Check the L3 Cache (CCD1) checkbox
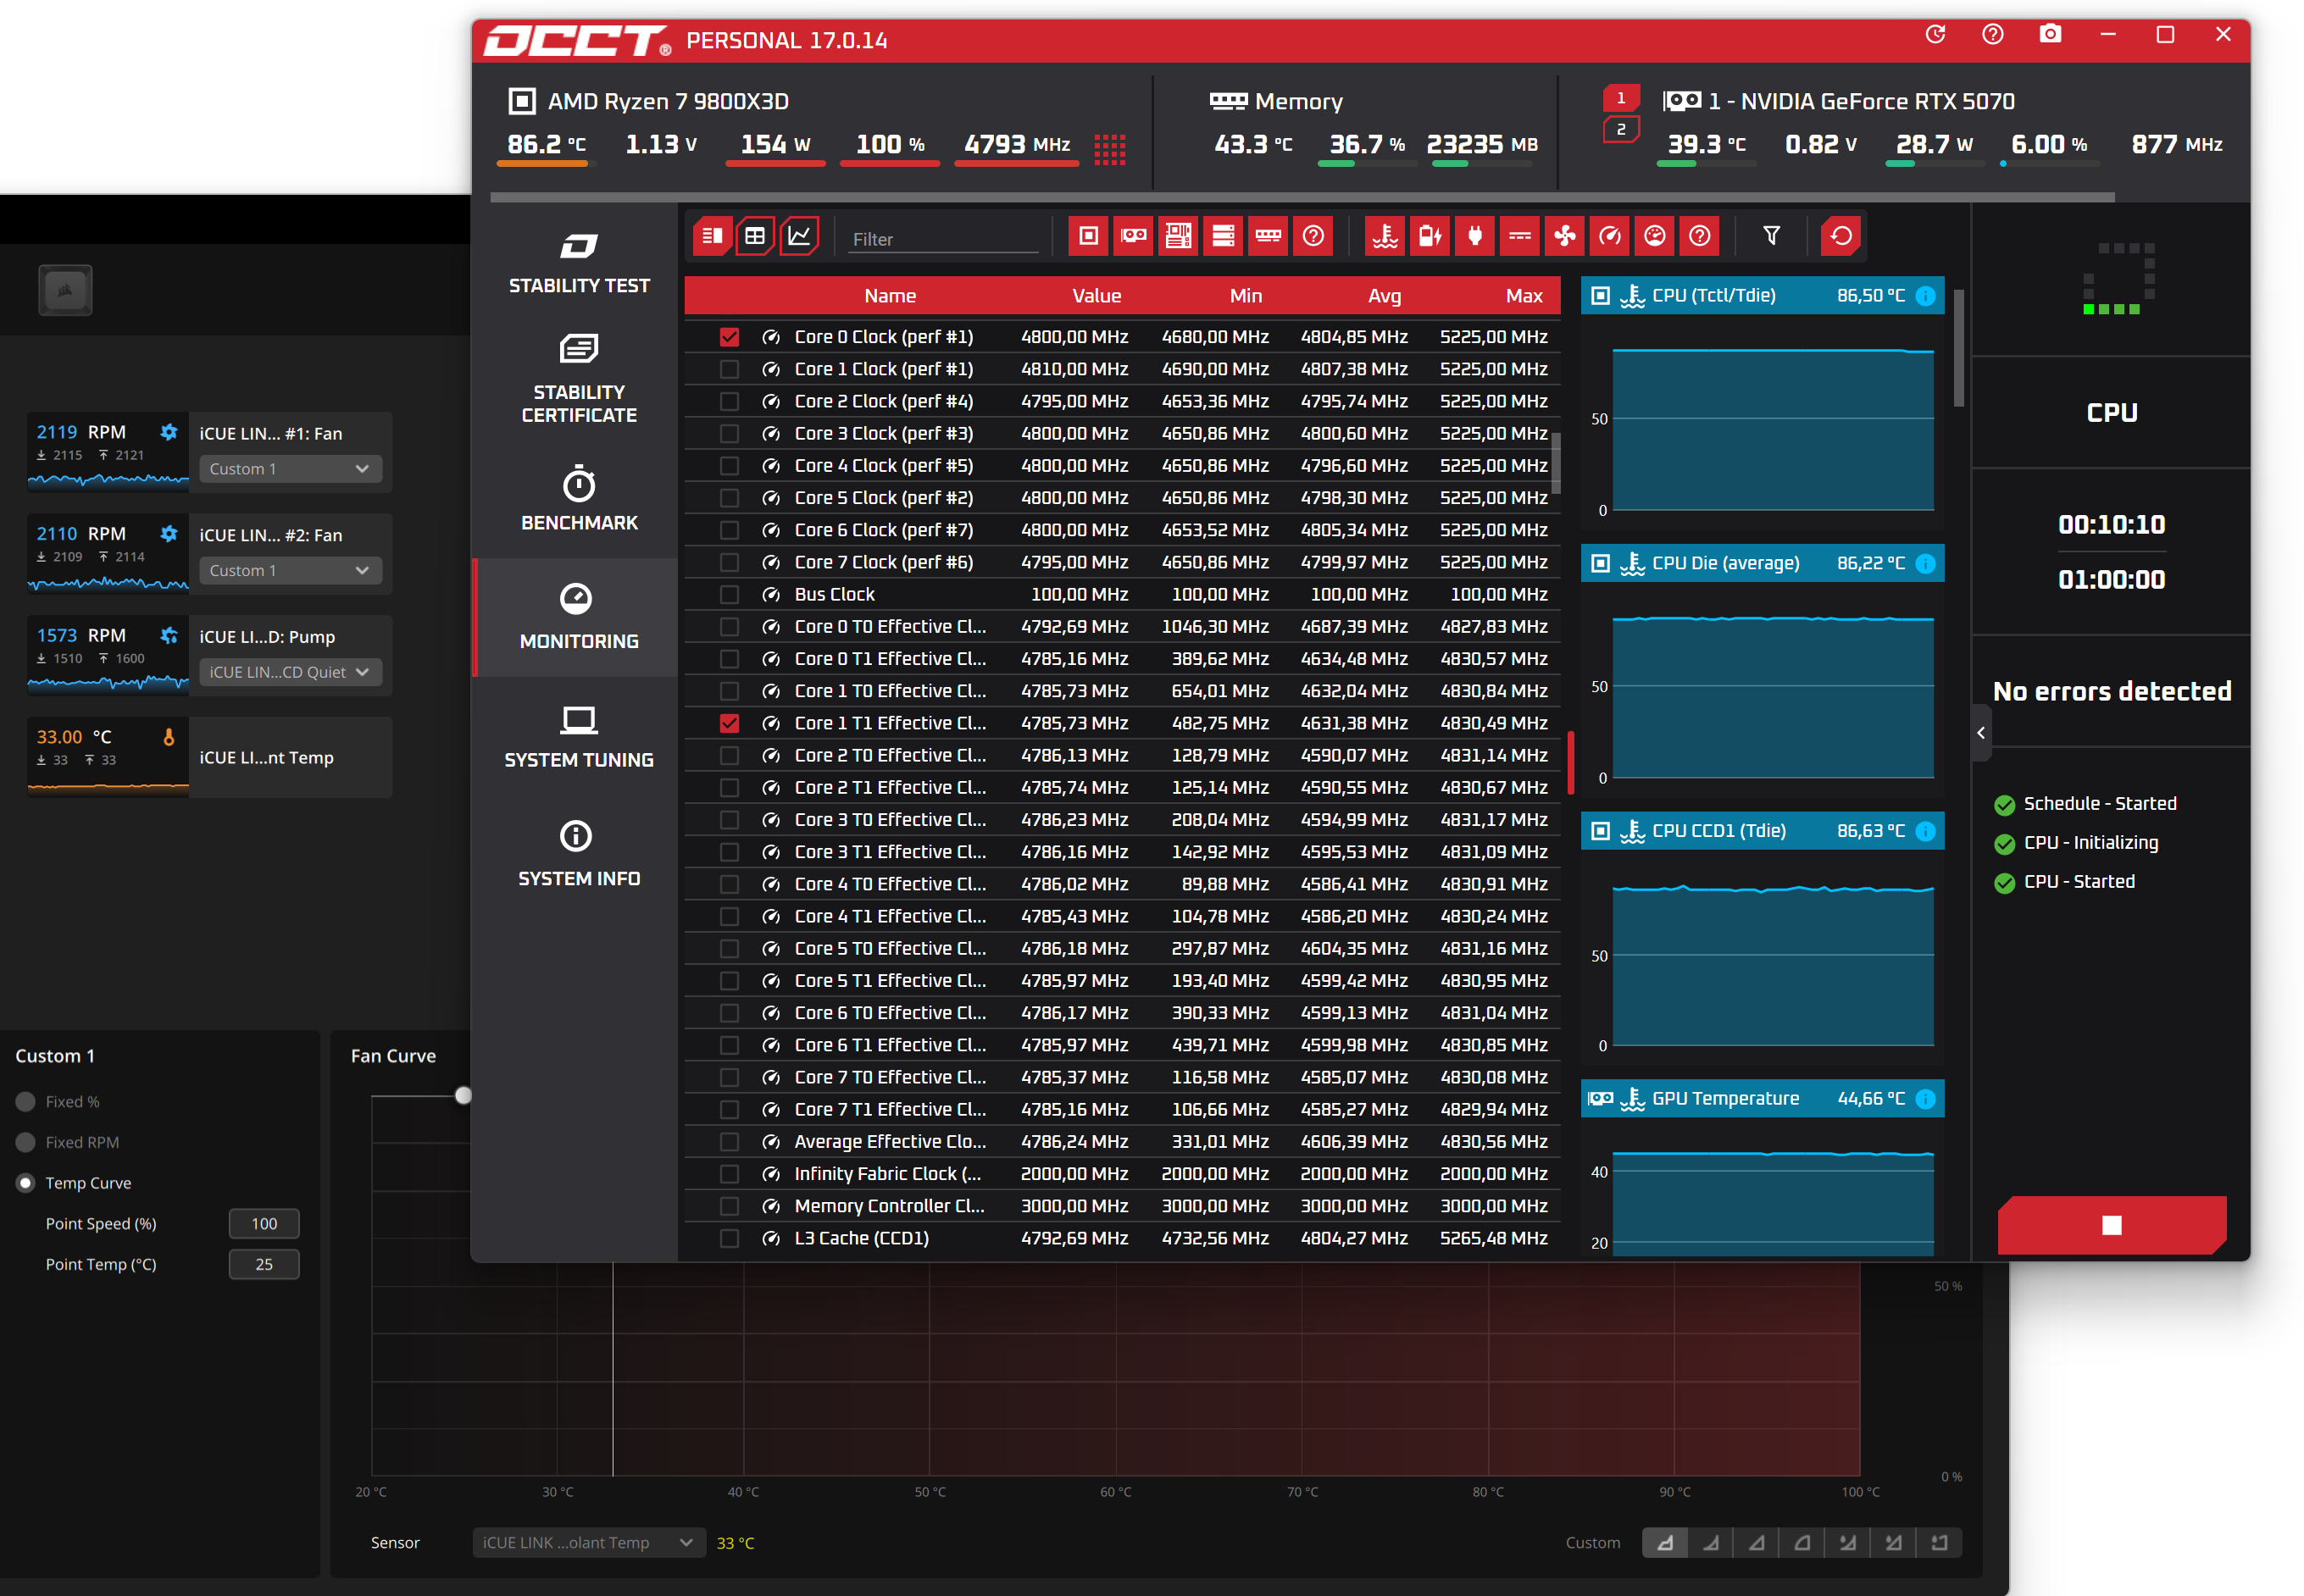The width and height of the screenshot is (2304, 1596). (x=729, y=1238)
